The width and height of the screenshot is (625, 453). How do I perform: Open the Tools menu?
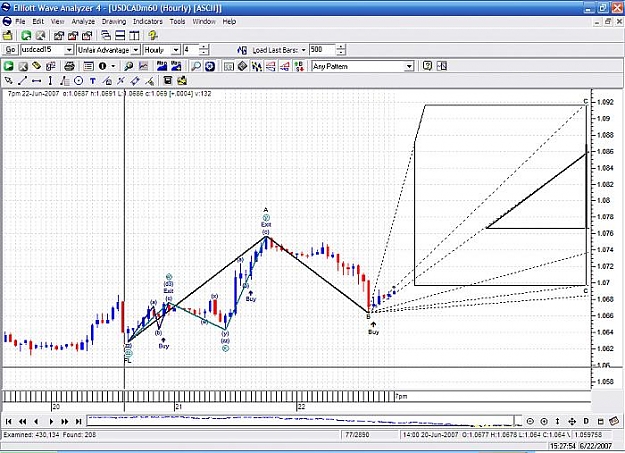coord(177,22)
